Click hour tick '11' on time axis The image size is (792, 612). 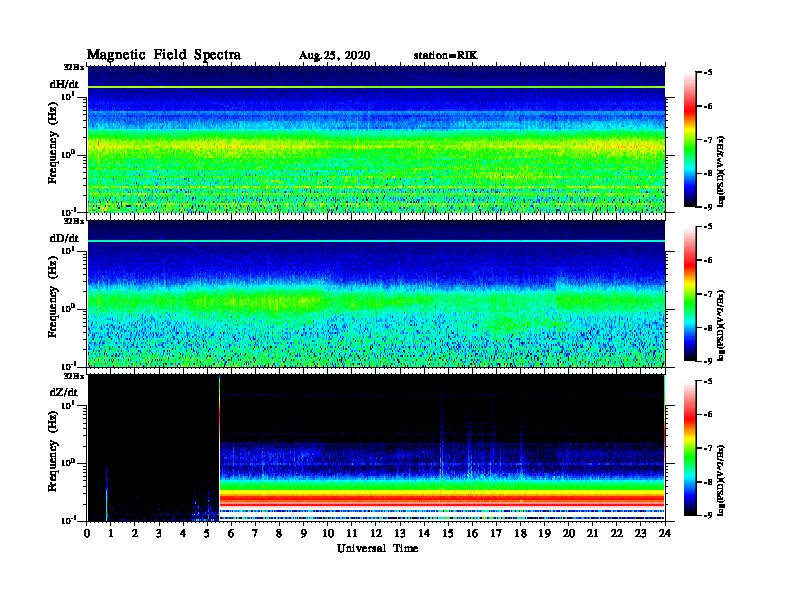352,533
